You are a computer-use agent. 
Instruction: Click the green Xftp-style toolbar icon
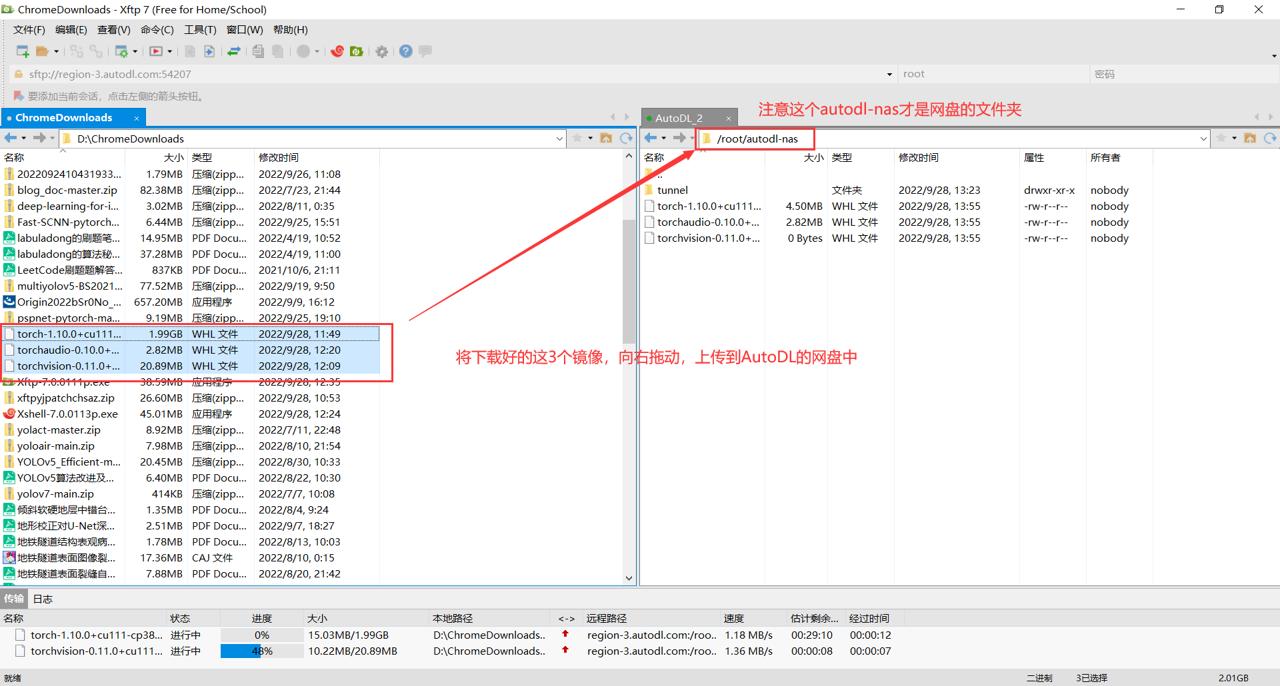point(356,51)
